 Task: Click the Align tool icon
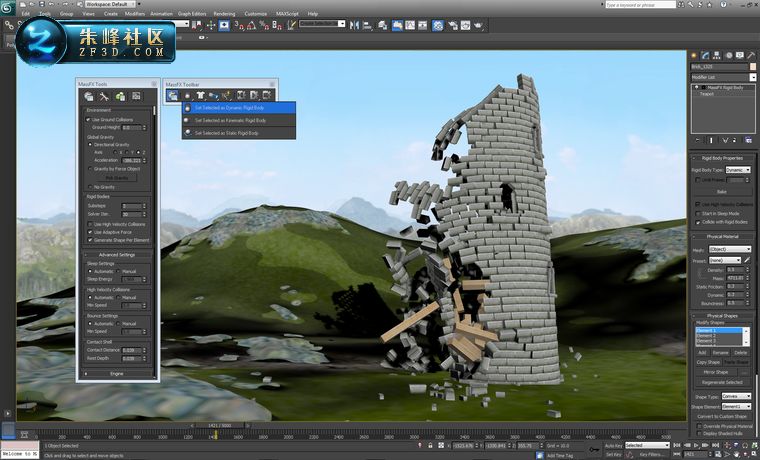tap(367, 25)
